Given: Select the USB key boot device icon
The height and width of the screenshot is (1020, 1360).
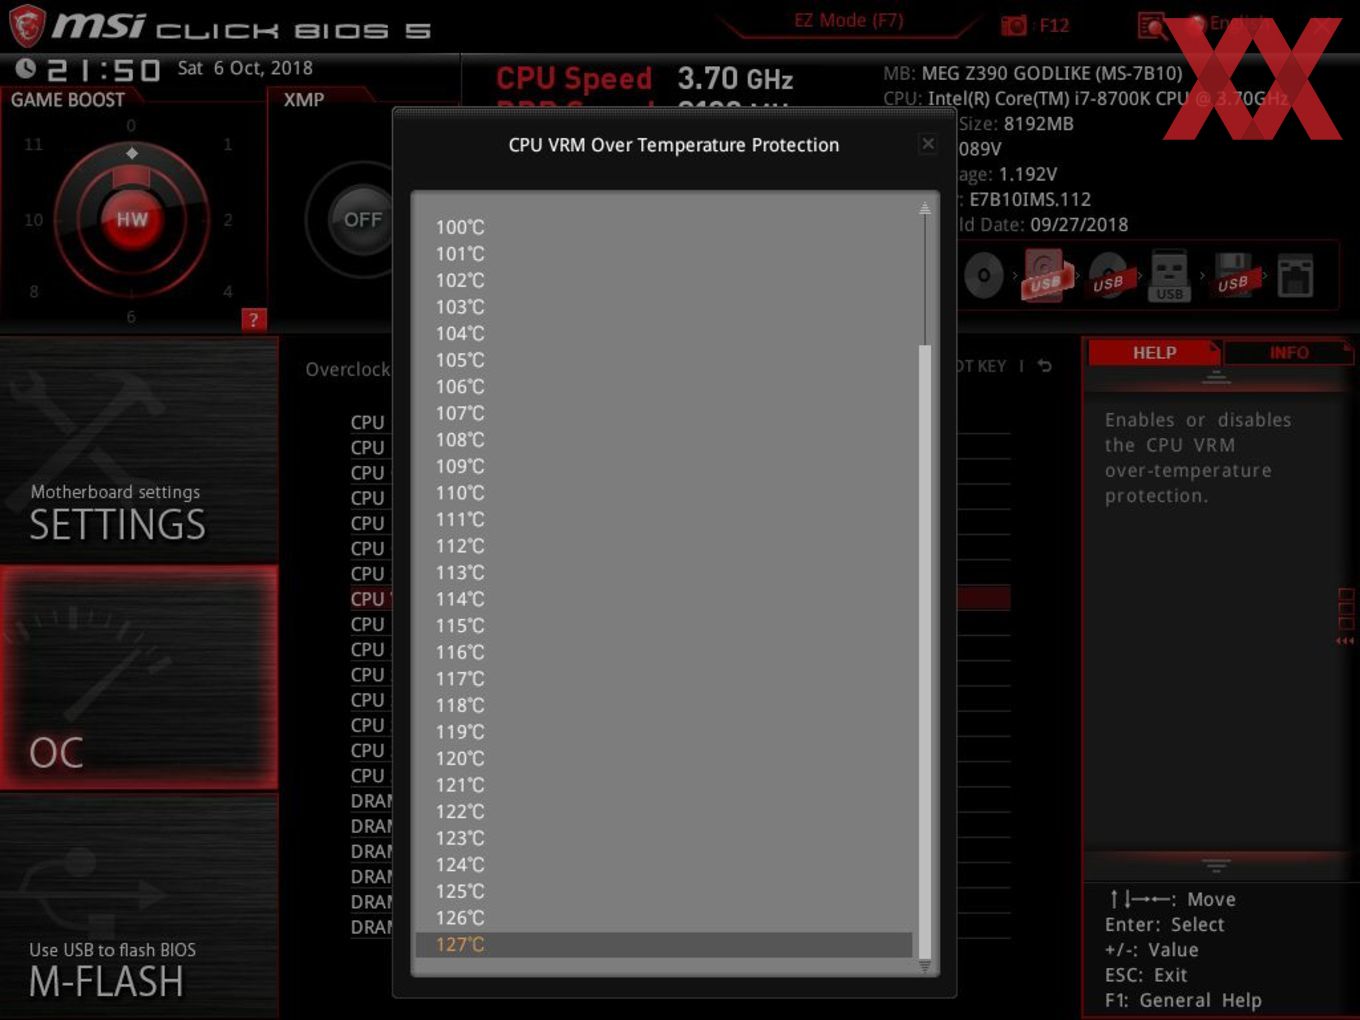Looking at the screenshot, I should coord(1170,276).
